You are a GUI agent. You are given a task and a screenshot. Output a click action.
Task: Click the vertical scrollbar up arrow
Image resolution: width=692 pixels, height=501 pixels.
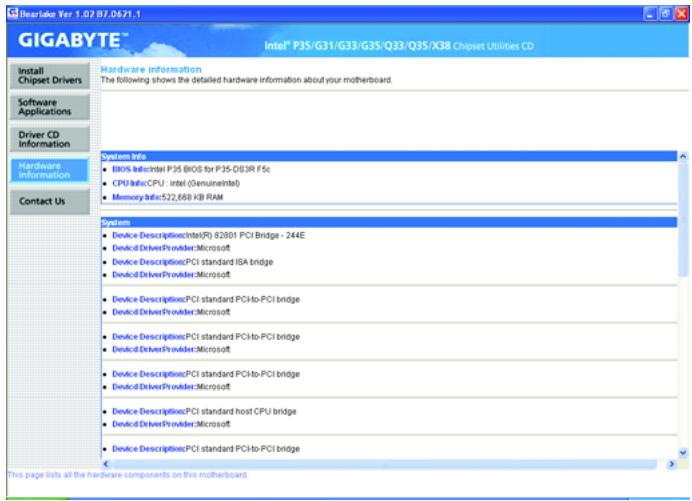[x=683, y=156]
